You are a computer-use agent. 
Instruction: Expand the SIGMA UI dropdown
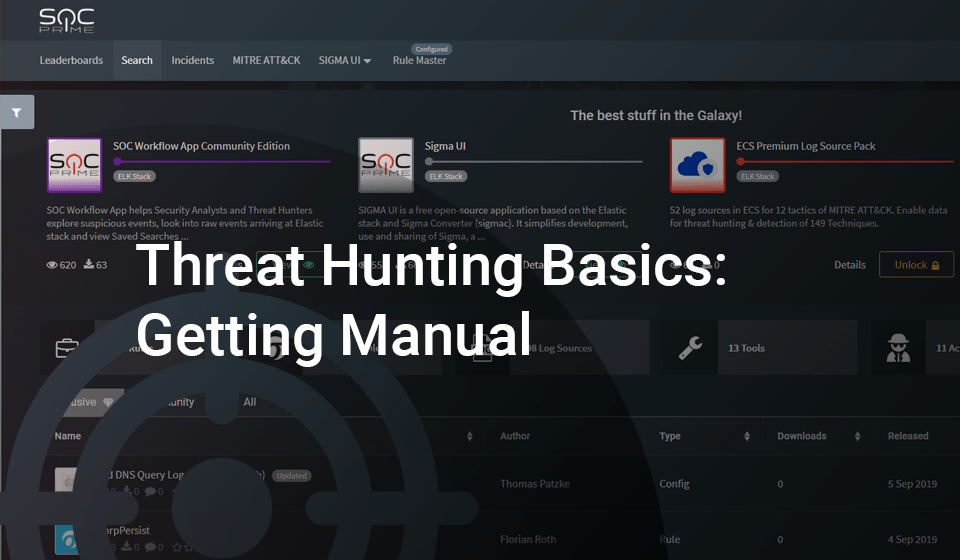coord(345,60)
